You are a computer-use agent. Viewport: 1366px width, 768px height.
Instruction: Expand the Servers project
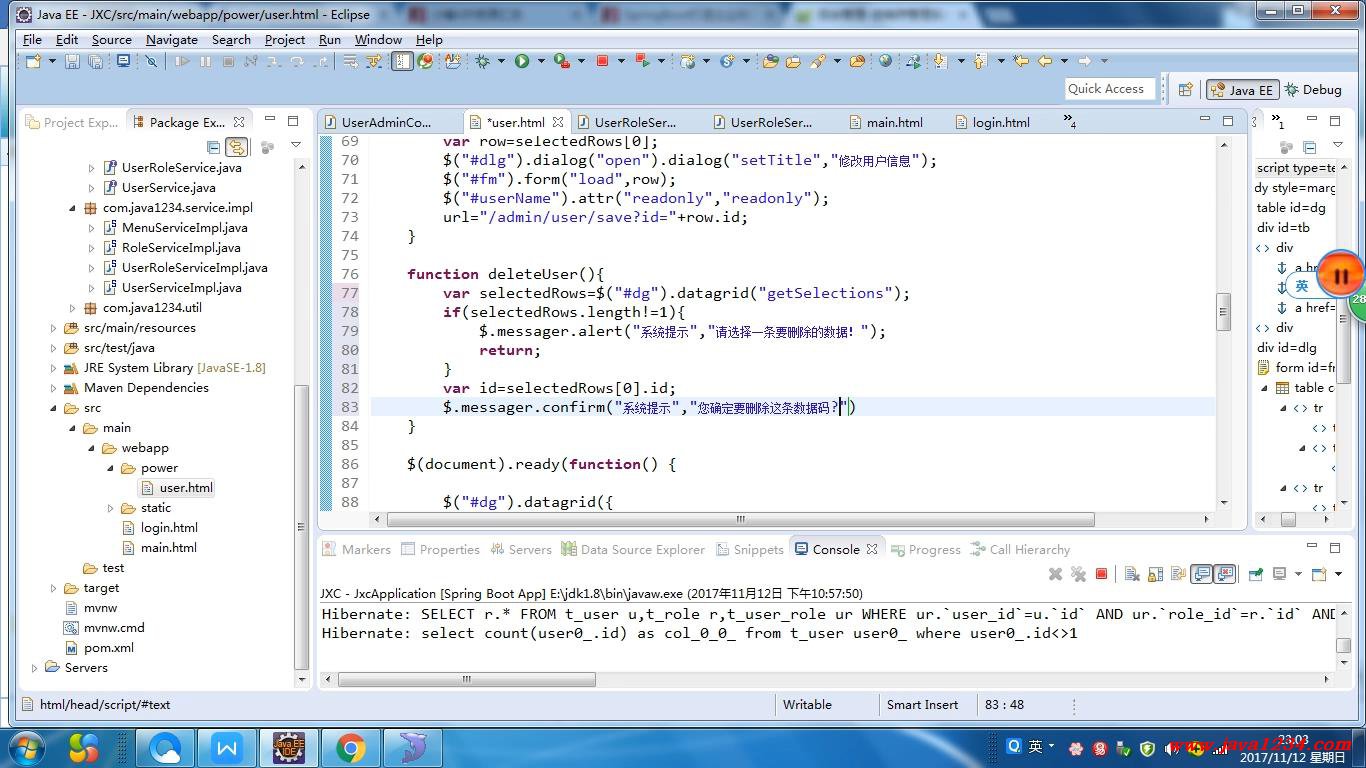click(35, 668)
